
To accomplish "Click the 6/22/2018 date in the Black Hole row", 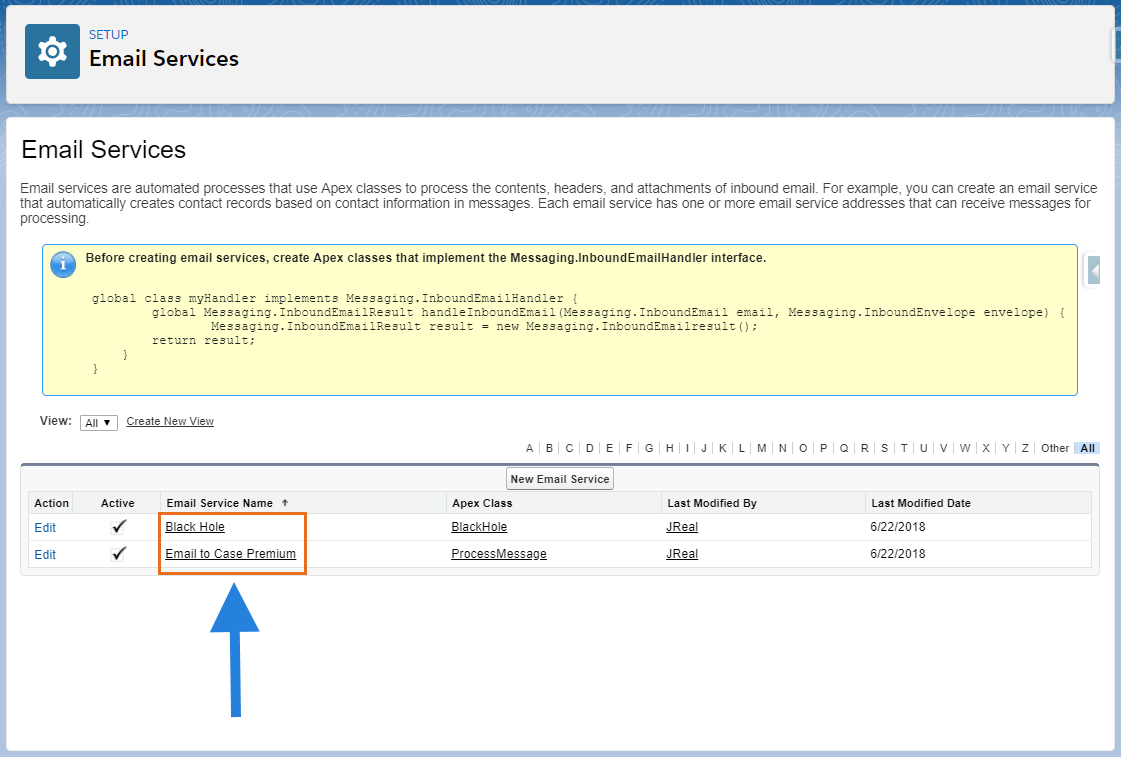I will (898, 527).
